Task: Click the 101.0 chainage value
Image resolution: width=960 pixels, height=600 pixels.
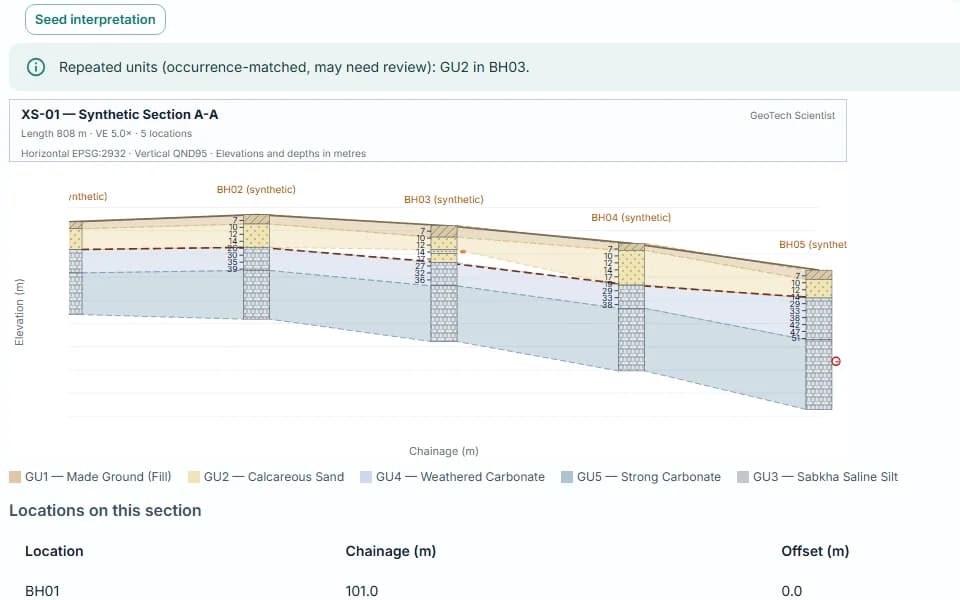Action: (x=362, y=591)
